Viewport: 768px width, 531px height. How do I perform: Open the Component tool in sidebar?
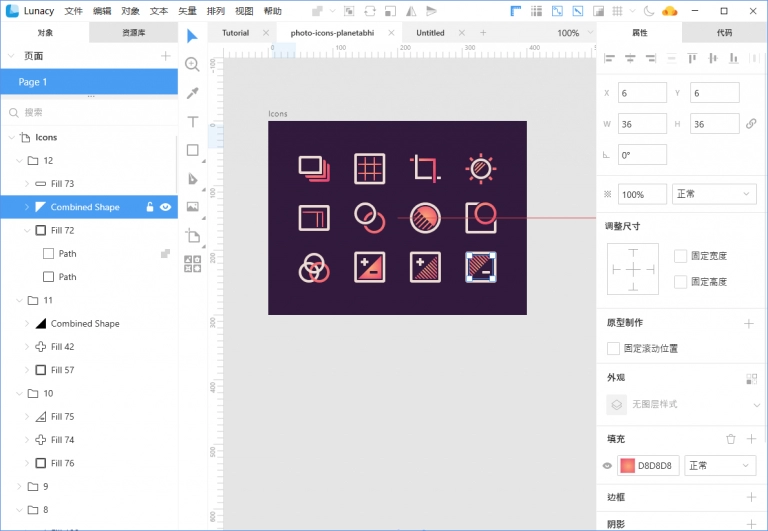(x=192, y=264)
